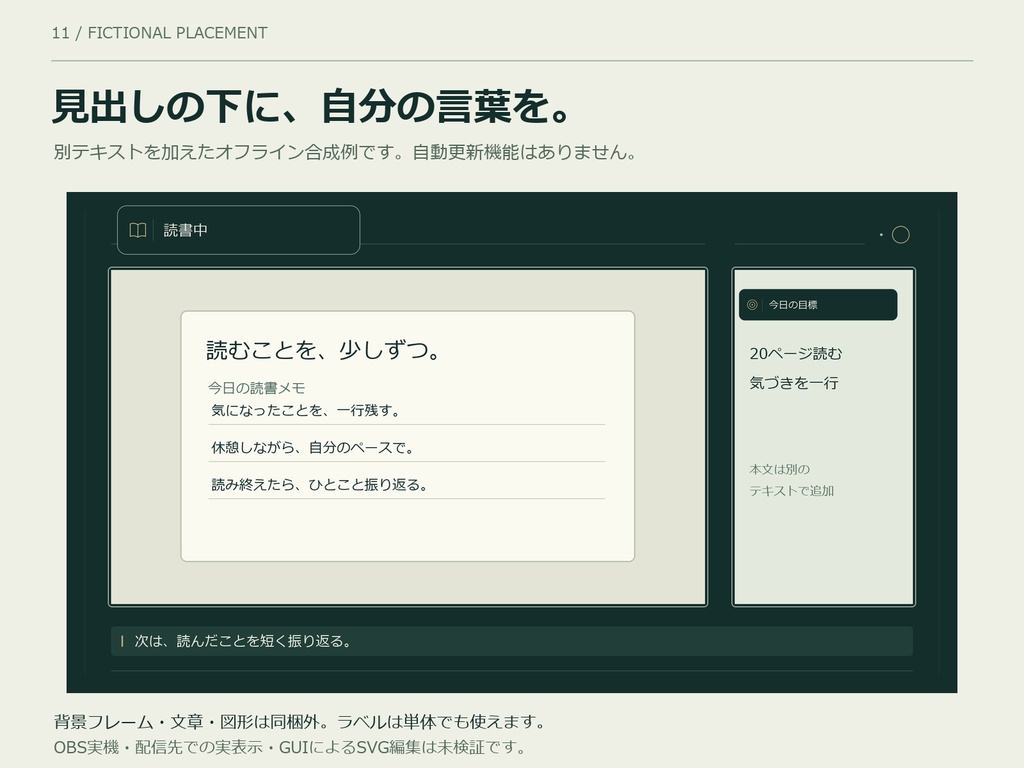Click the footnote starting OBS実機・配信先
The image size is (1024, 768).
point(289,747)
